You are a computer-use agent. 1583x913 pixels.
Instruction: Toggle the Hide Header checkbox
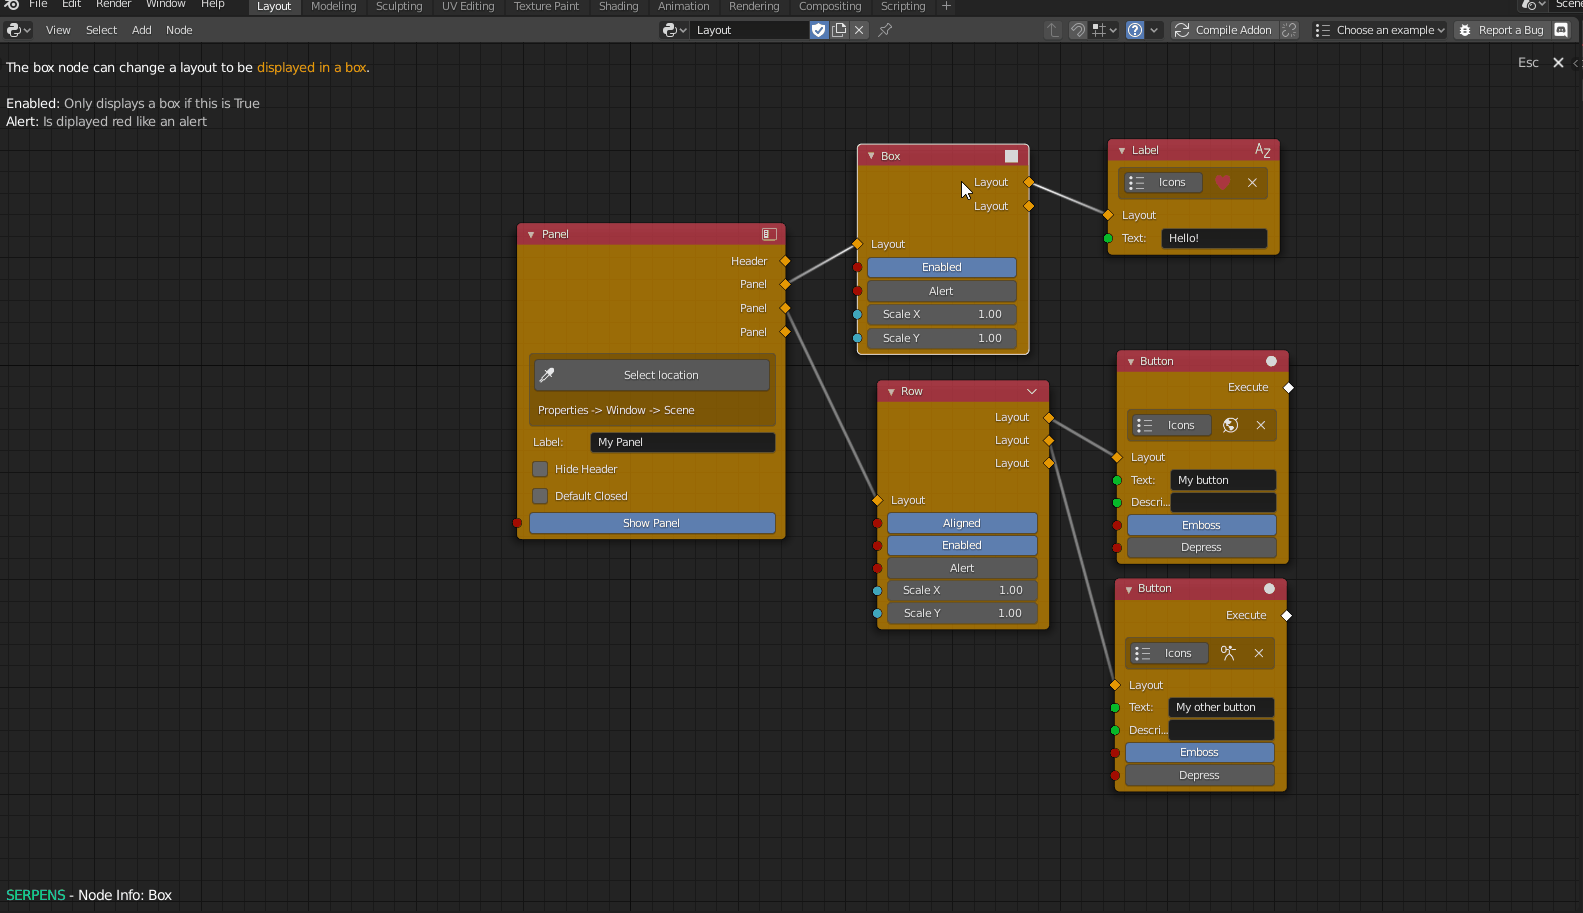tap(540, 469)
